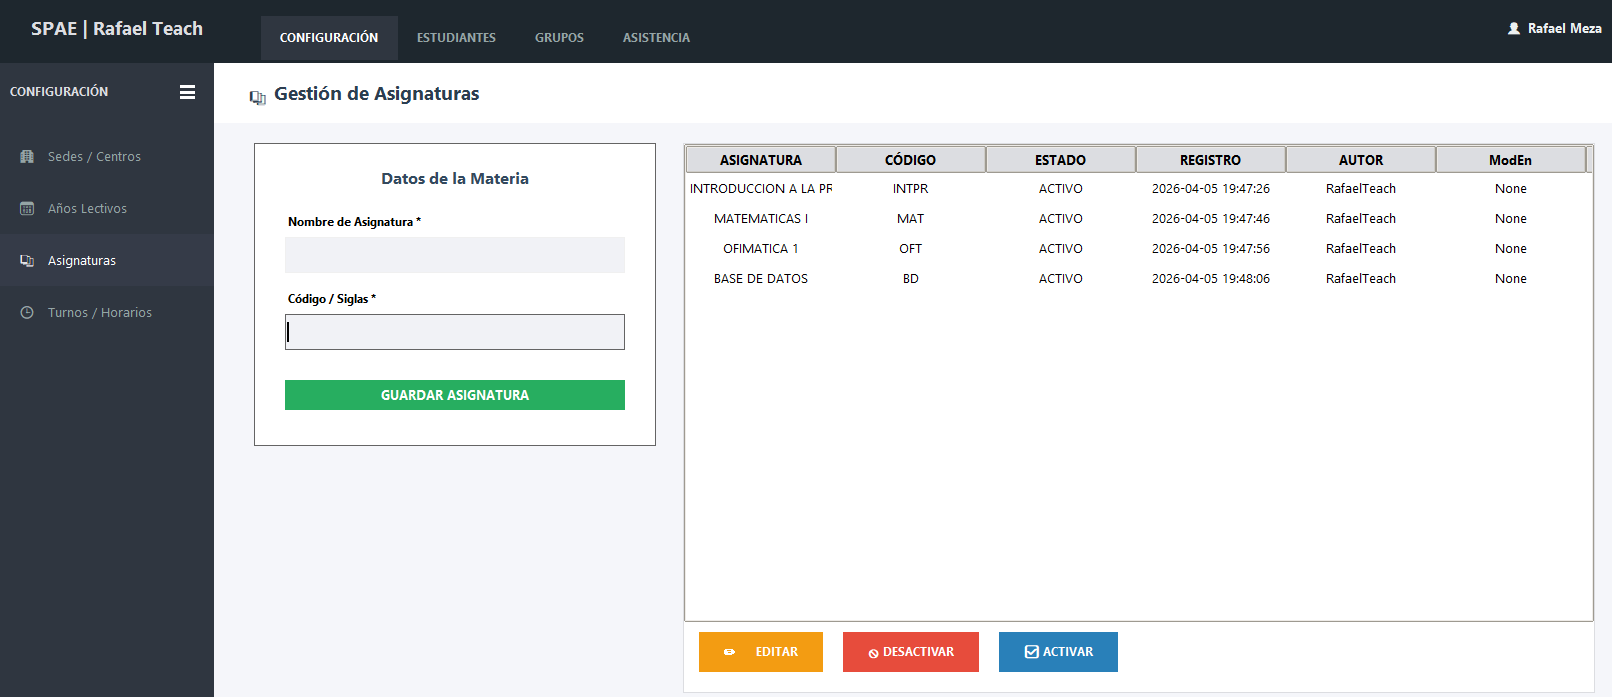The width and height of the screenshot is (1612, 697).
Task: Switch to the Grupos tab
Action: [559, 38]
